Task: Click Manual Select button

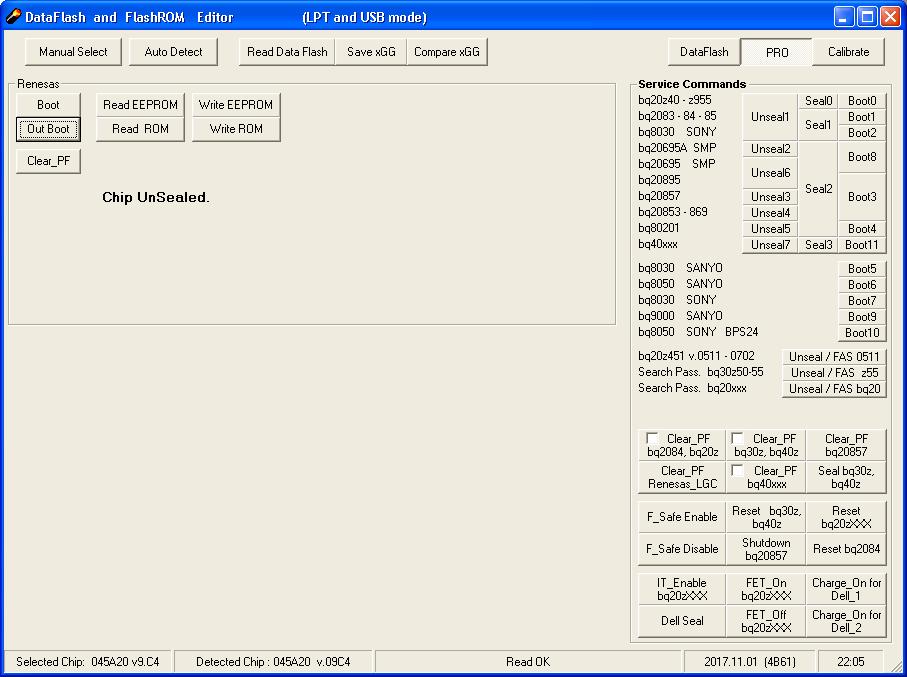Action: (x=73, y=52)
